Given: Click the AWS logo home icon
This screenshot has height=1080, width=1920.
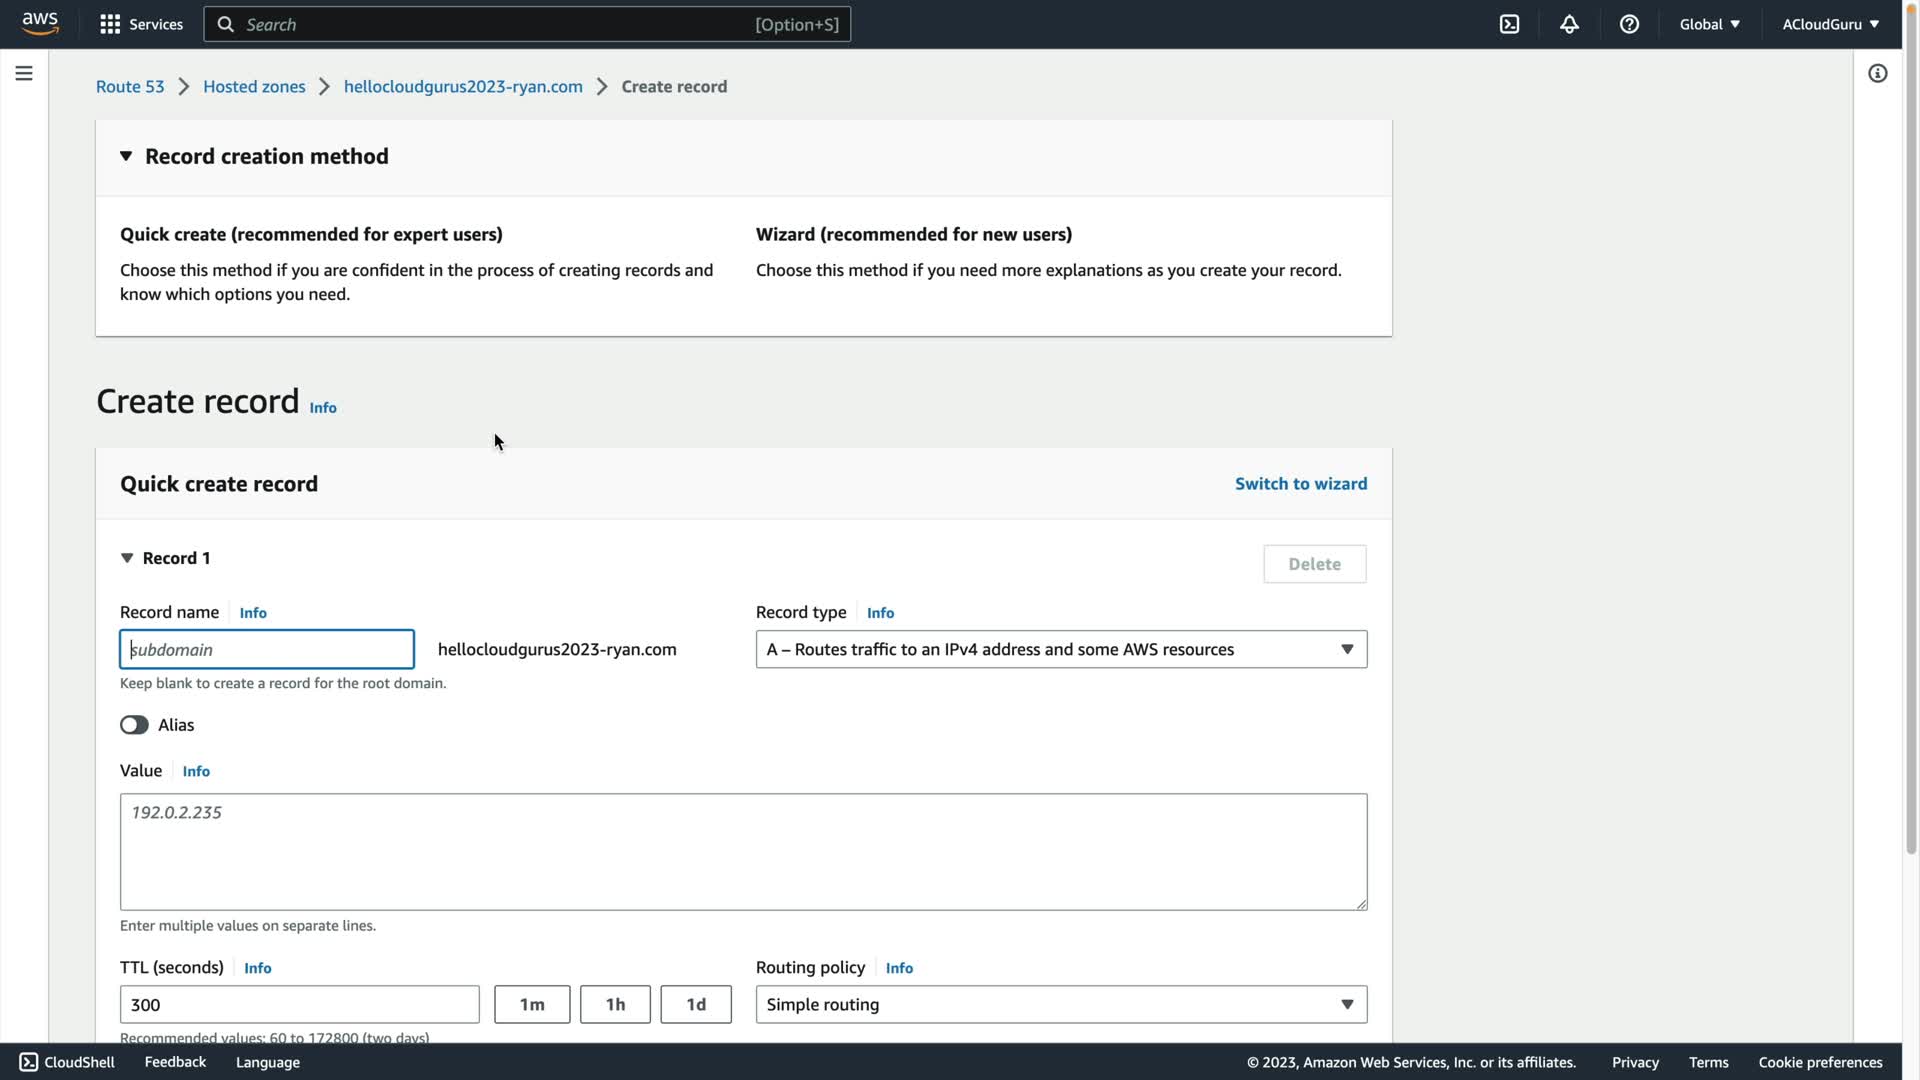Looking at the screenshot, I should (x=40, y=23).
